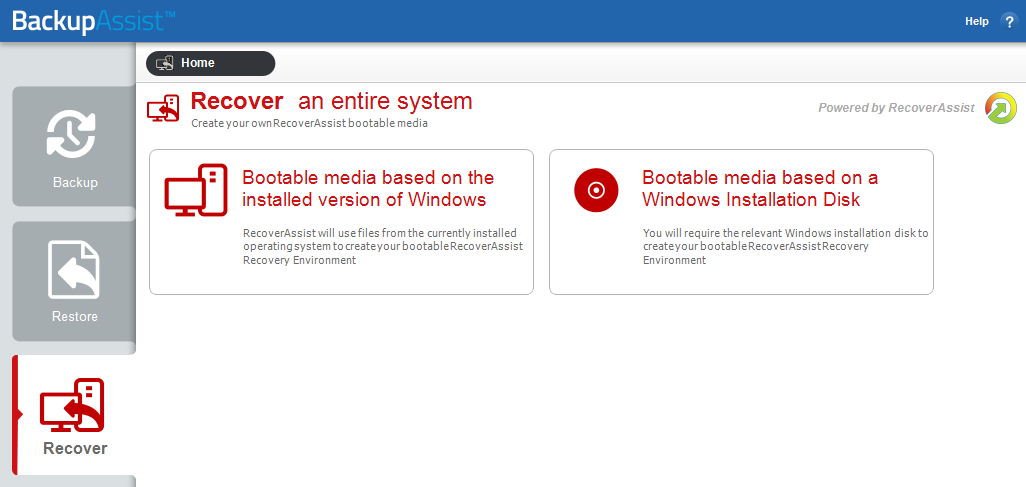
Task: Choose bootable media based on Windows Installation Disk
Action: [741, 222]
